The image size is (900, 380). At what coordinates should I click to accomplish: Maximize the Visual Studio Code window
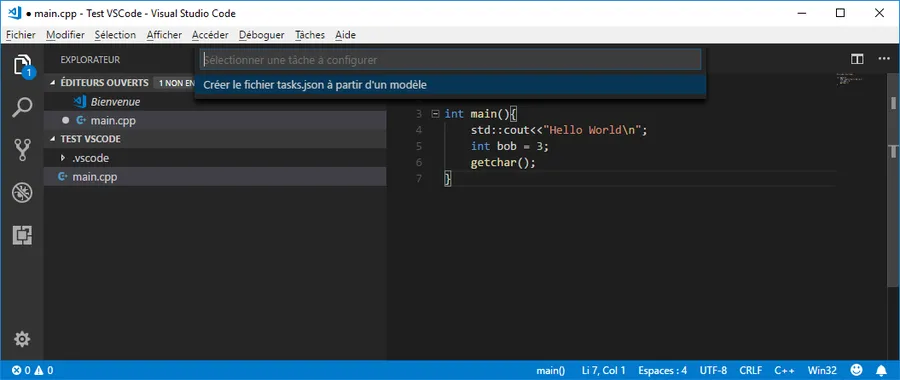tap(840, 13)
